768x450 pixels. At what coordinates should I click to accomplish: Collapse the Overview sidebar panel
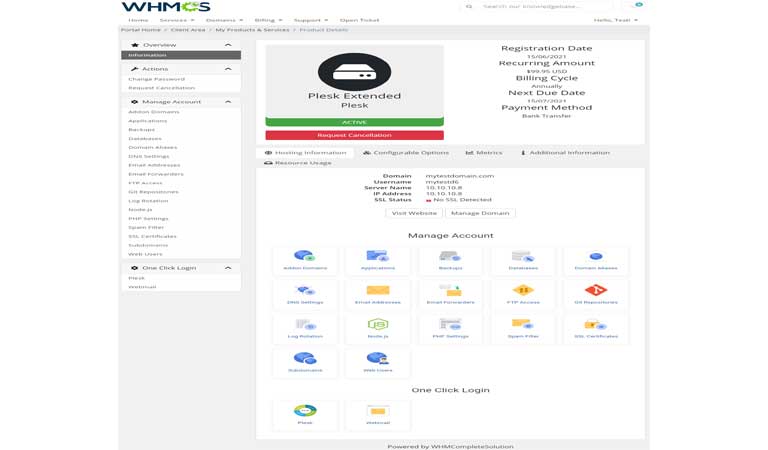[228, 45]
